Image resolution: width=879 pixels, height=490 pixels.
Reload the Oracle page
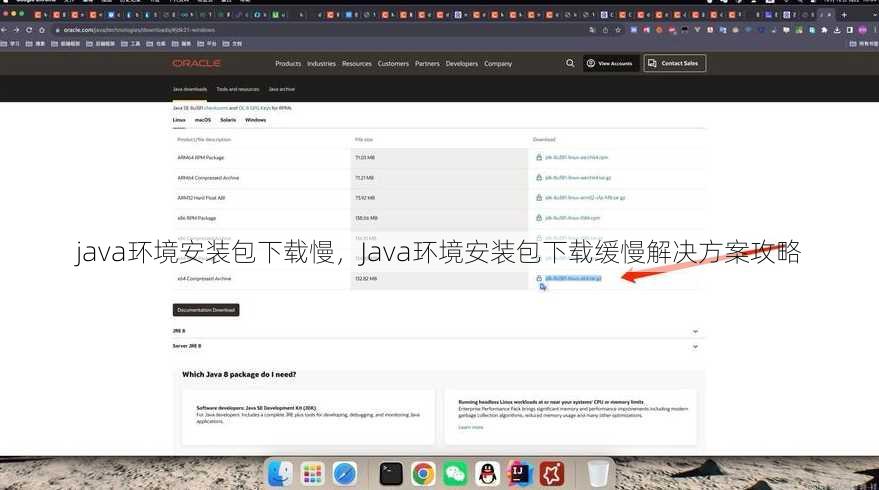29,30
